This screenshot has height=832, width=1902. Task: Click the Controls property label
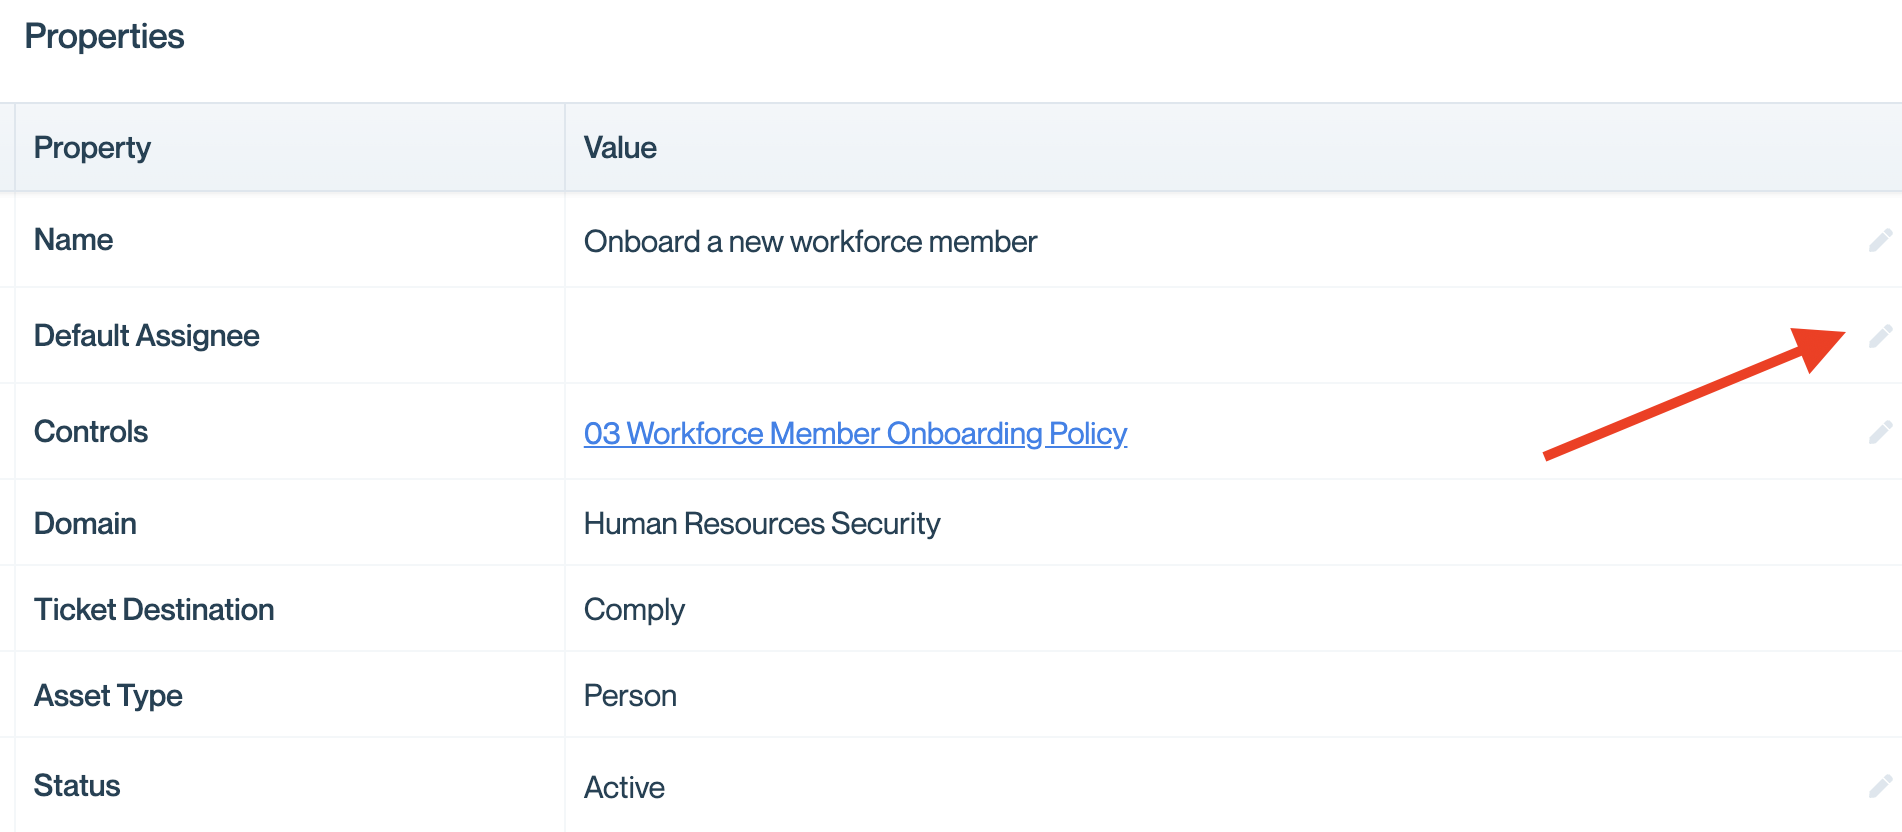[x=91, y=431]
